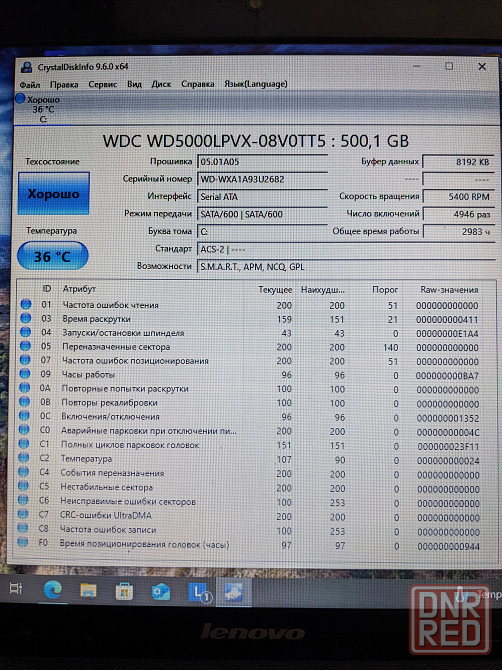Open File Explorer from the taskbar
This screenshot has height=670, width=502.
(88, 591)
